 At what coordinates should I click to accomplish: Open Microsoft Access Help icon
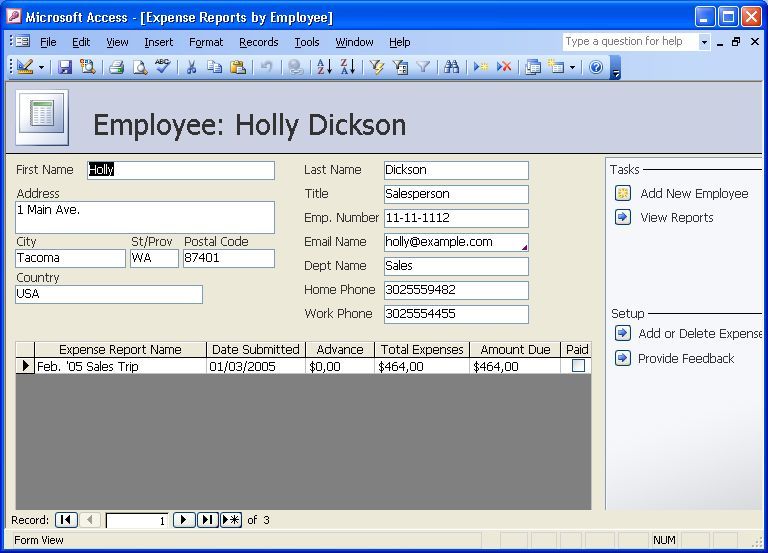pos(596,67)
